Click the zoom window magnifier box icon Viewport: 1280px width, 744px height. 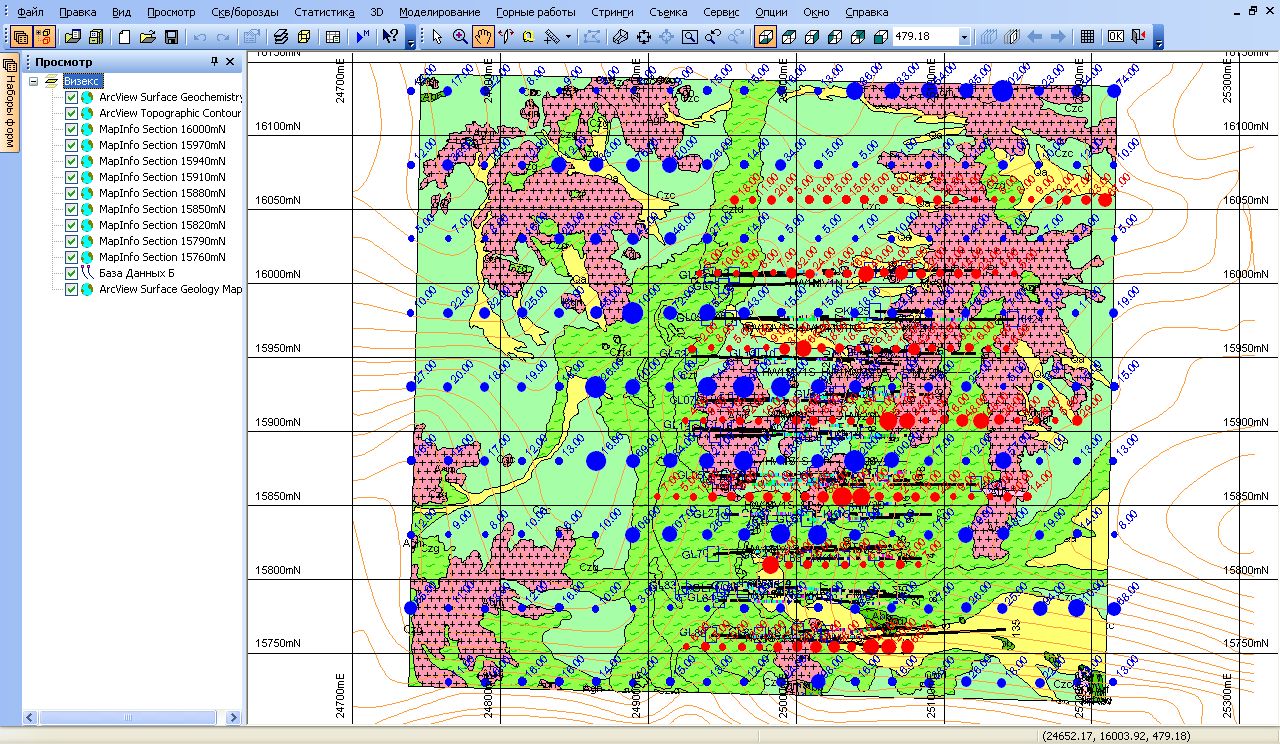tap(689, 37)
